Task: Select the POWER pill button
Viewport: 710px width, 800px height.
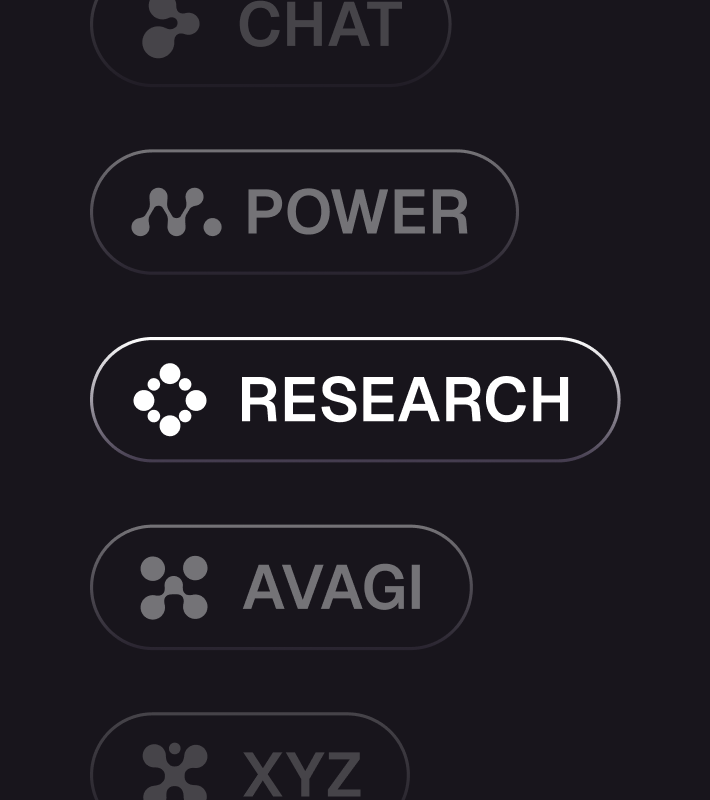Action: [x=304, y=212]
